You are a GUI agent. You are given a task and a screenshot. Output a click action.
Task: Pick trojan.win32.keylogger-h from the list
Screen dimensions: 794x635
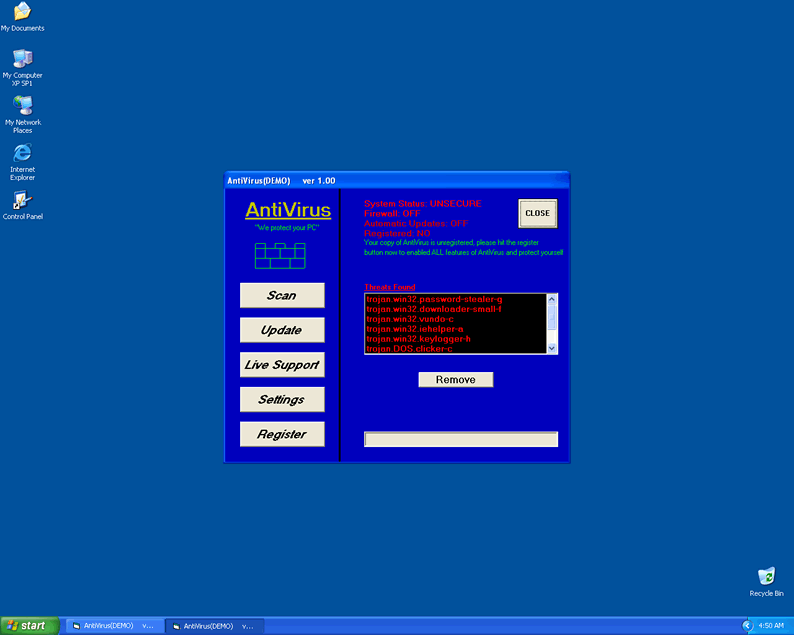[x=418, y=339]
